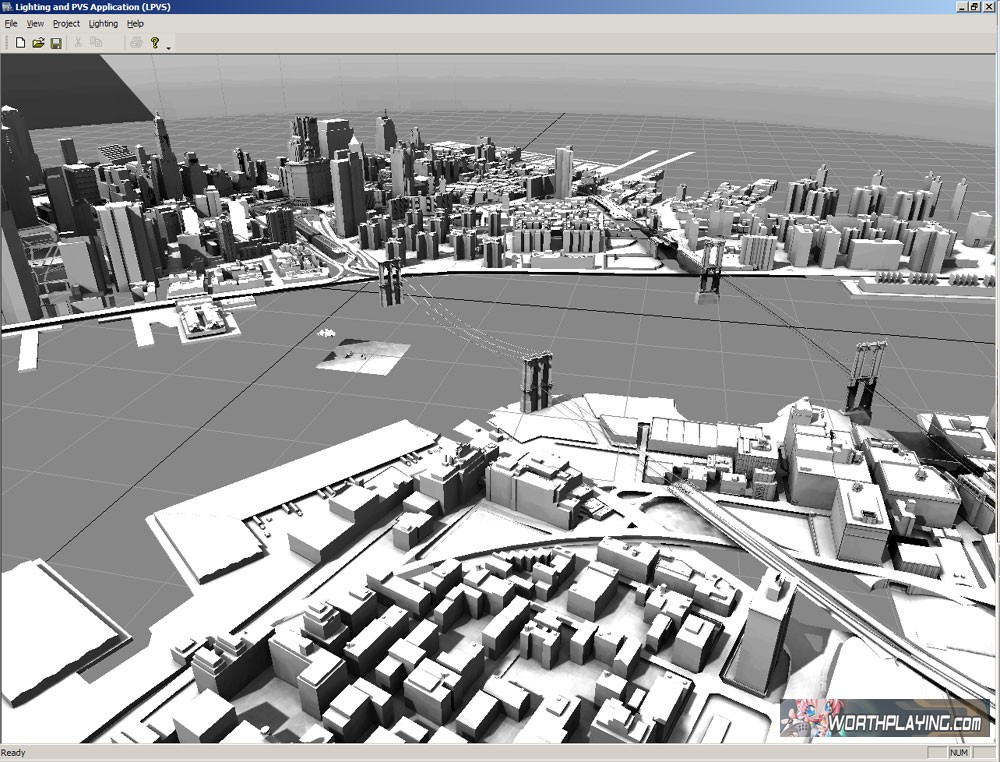Save the project with the floppy disk icon
This screenshot has height=762, width=1000.
pyautogui.click(x=56, y=43)
